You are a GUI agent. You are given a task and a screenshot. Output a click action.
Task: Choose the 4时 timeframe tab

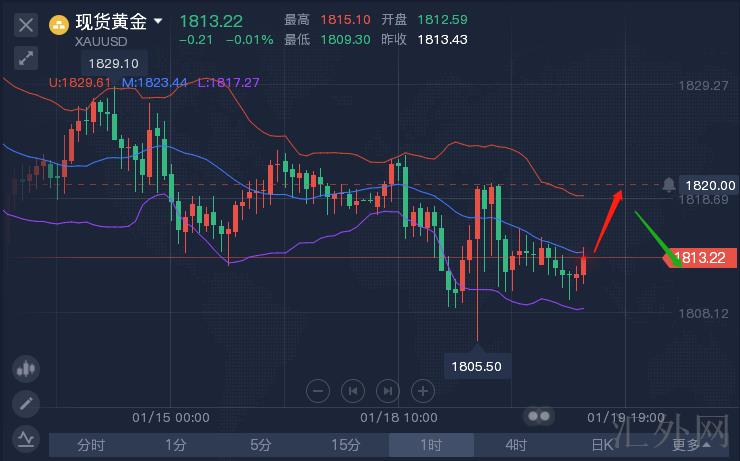(x=516, y=445)
